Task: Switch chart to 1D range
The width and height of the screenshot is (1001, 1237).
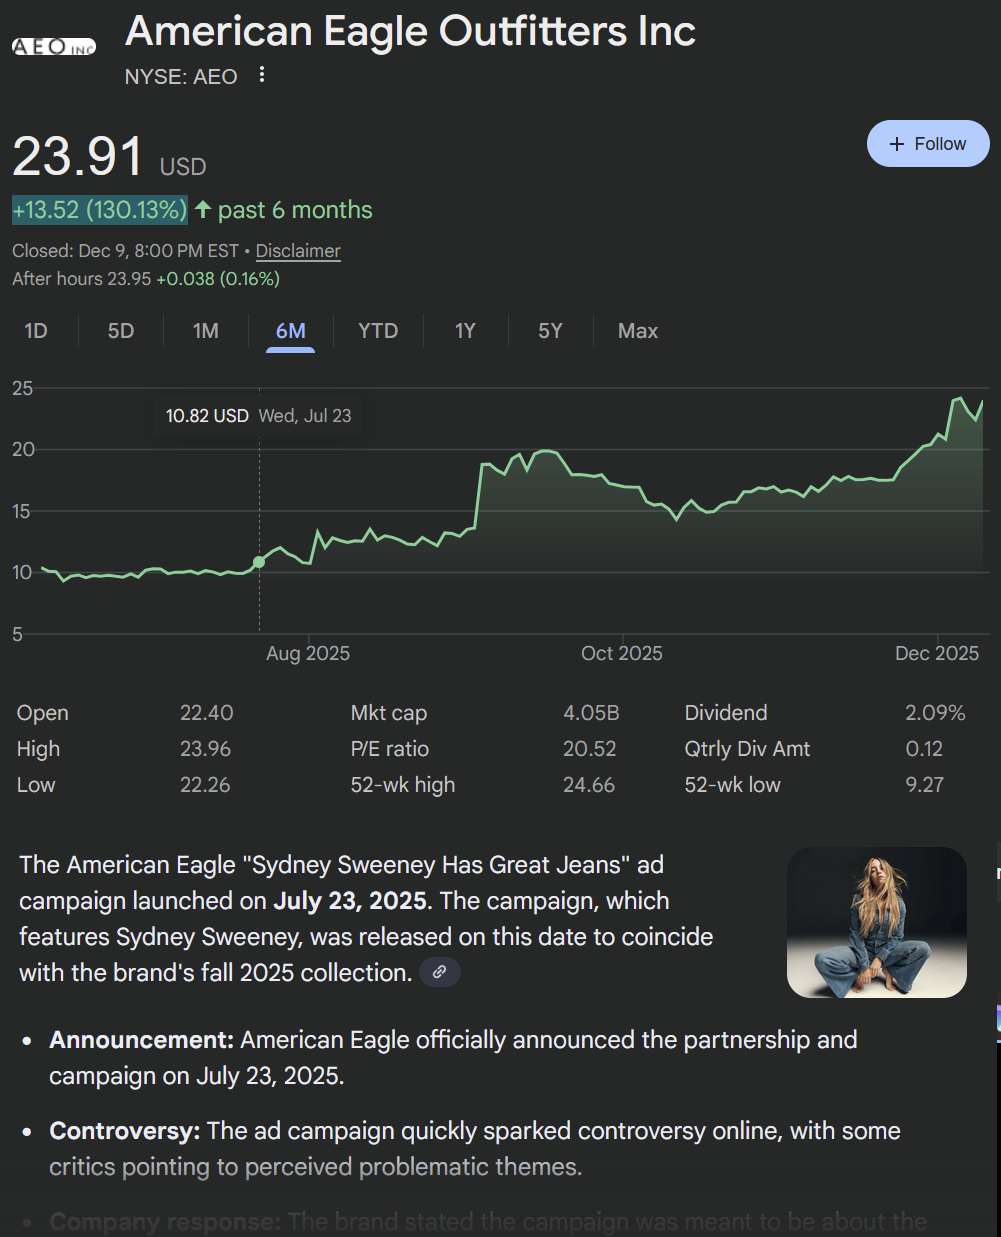Action: (36, 331)
